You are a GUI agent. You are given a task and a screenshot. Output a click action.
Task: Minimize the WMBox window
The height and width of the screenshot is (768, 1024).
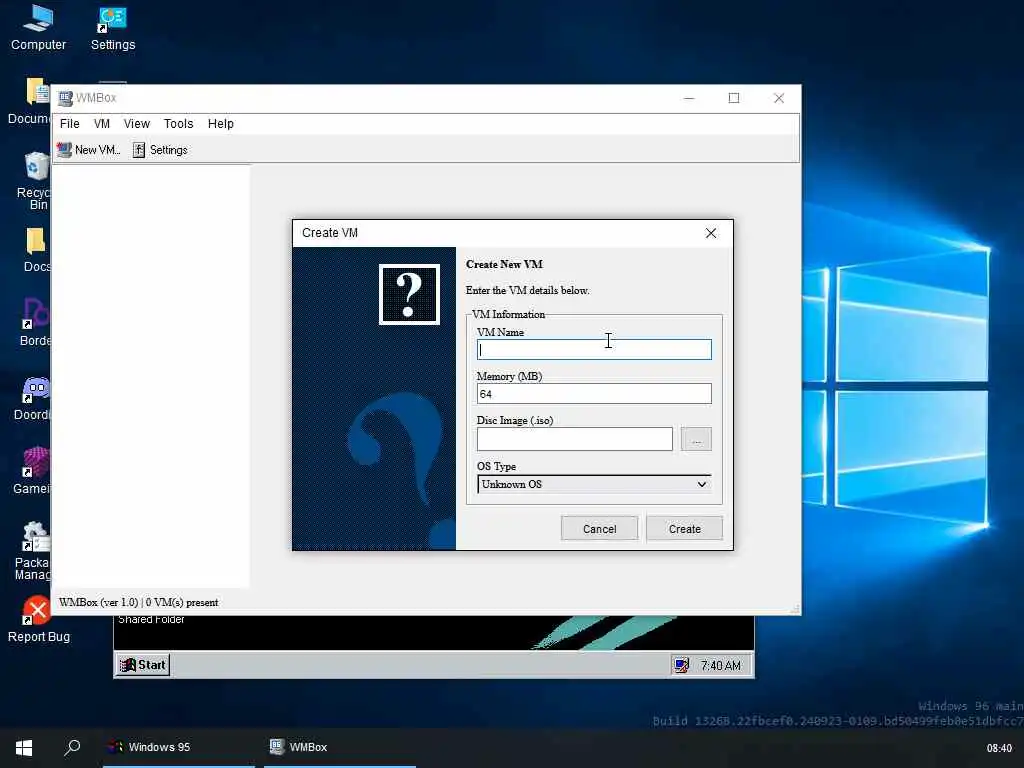[x=689, y=98]
